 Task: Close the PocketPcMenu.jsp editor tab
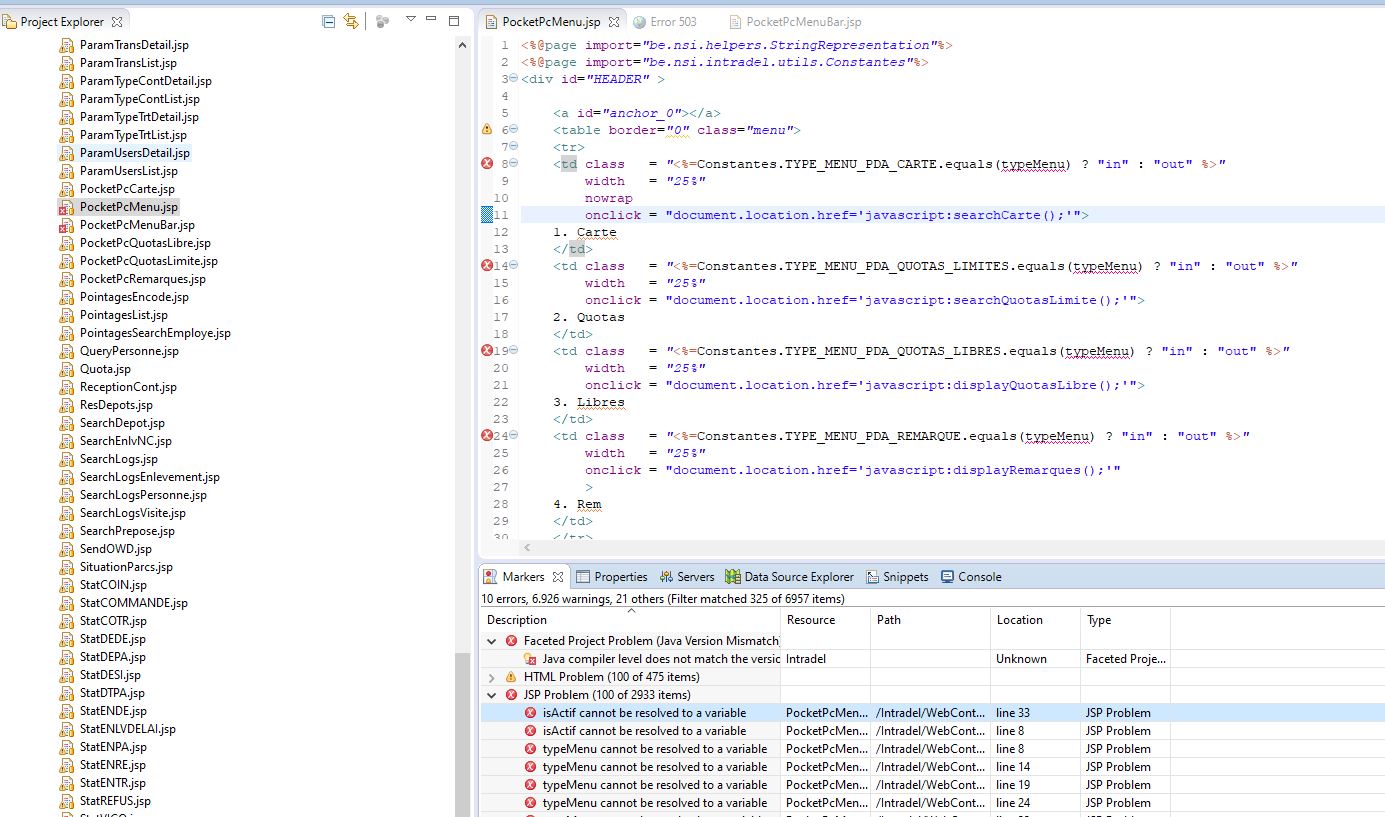613,21
